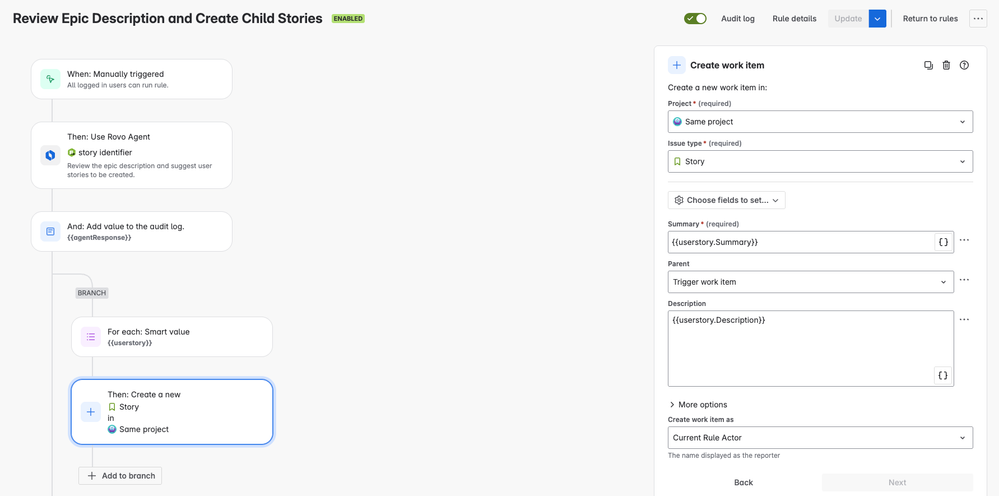
Task: Open Rule details
Action: 794,18
